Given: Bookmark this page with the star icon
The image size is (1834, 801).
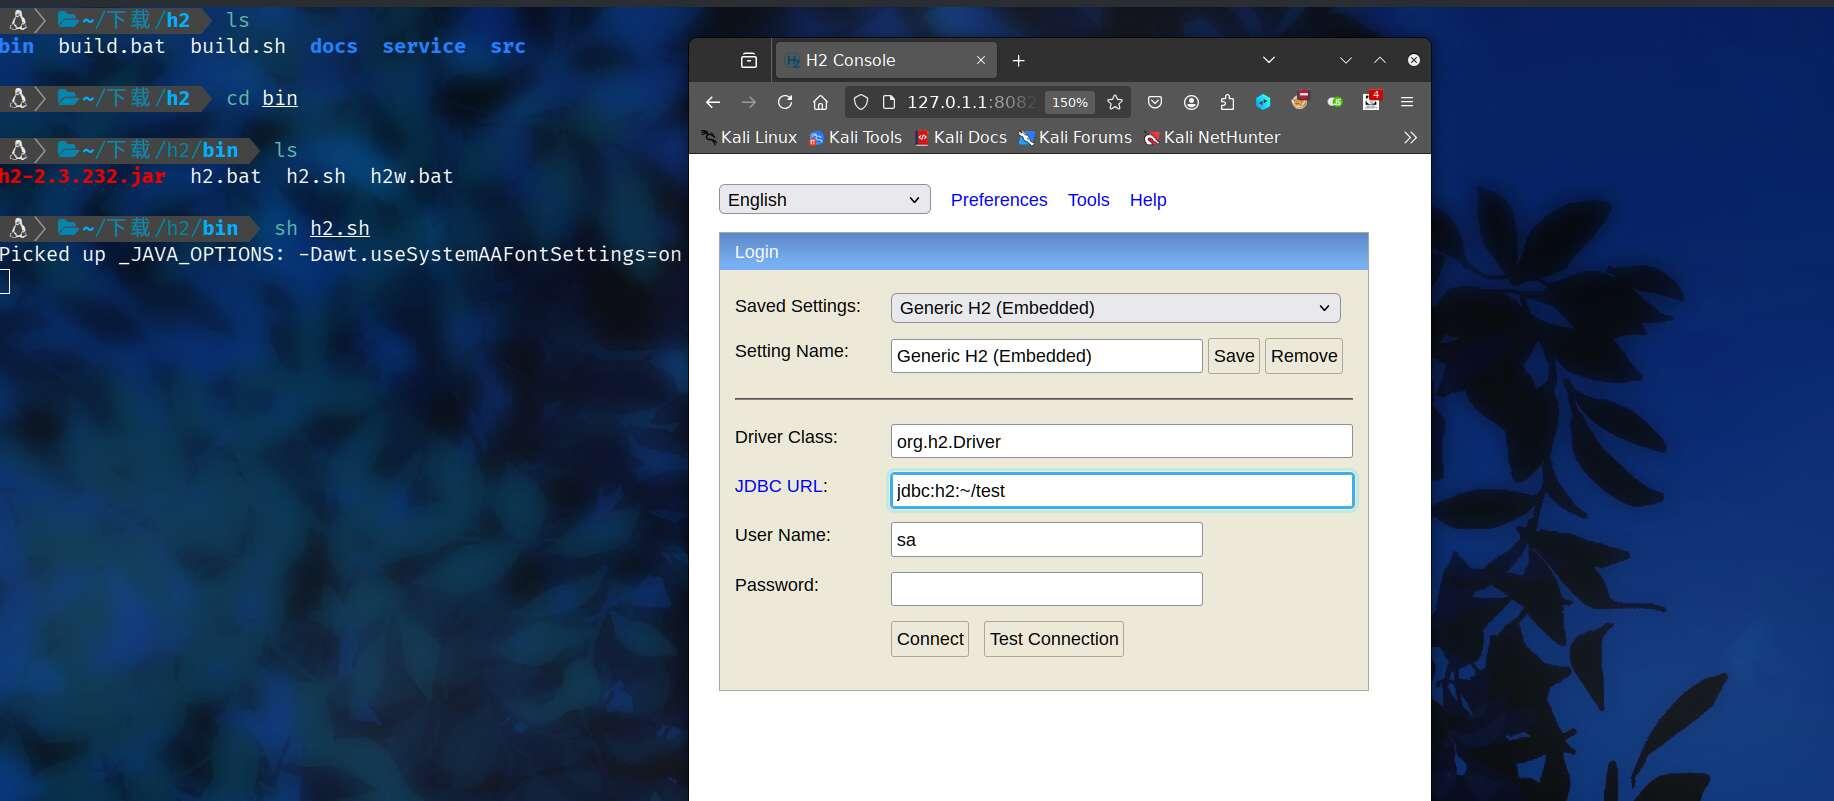Looking at the screenshot, I should point(1115,102).
